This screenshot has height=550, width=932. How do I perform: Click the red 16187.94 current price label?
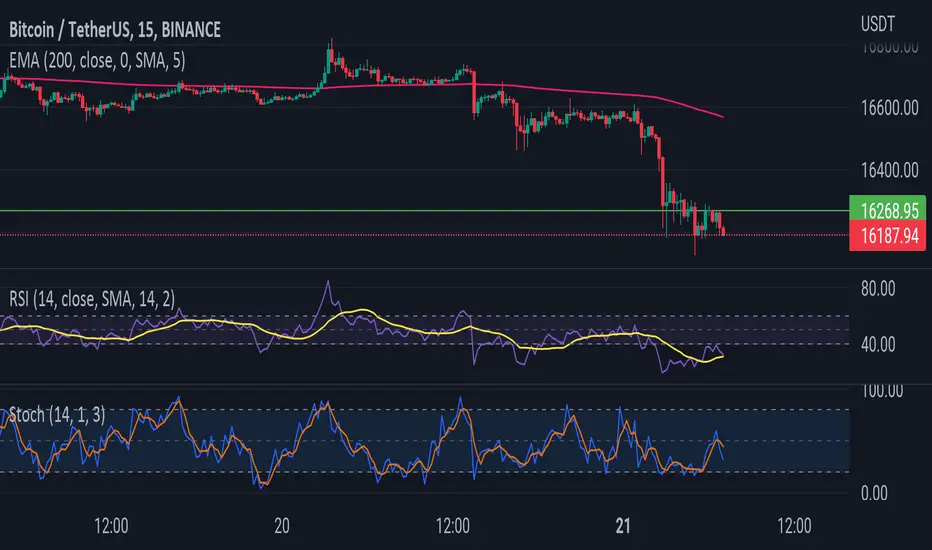pyautogui.click(x=887, y=235)
